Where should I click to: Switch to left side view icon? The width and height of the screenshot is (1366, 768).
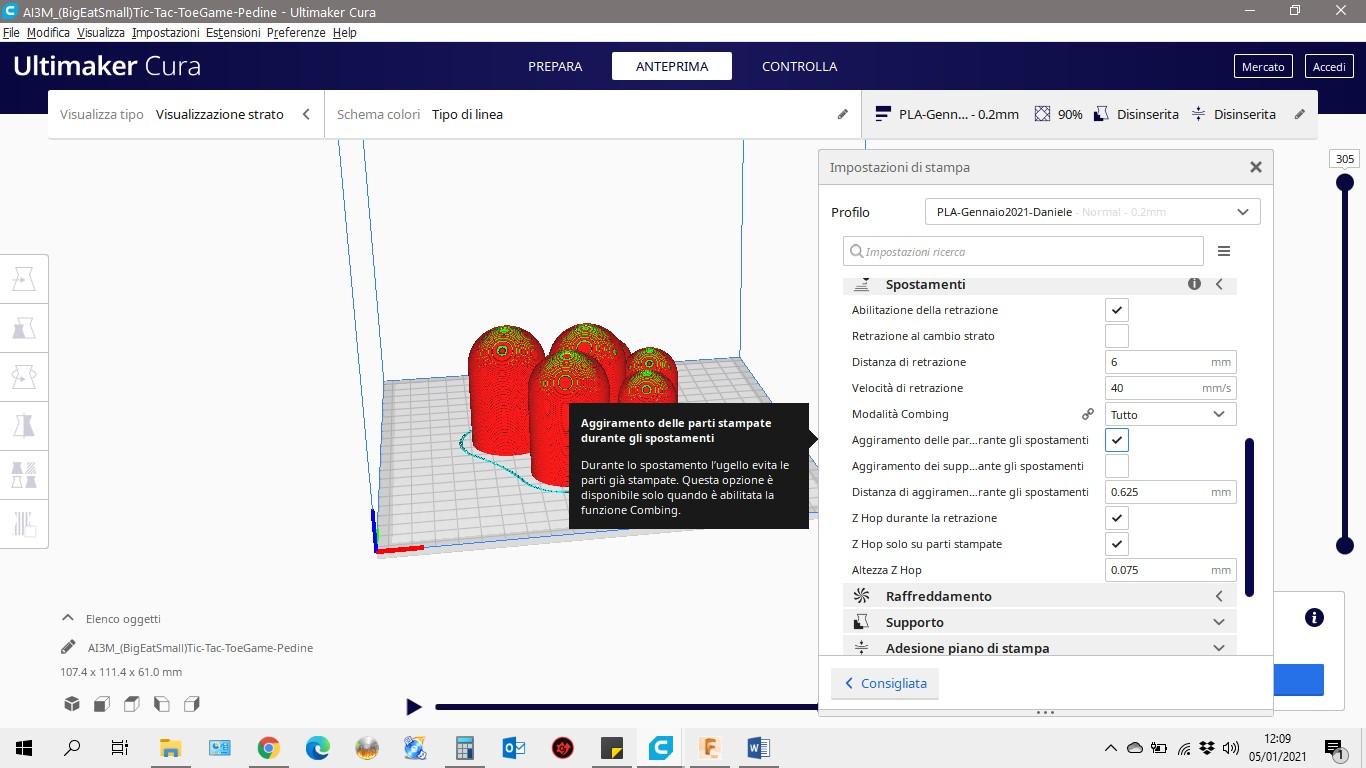162,704
